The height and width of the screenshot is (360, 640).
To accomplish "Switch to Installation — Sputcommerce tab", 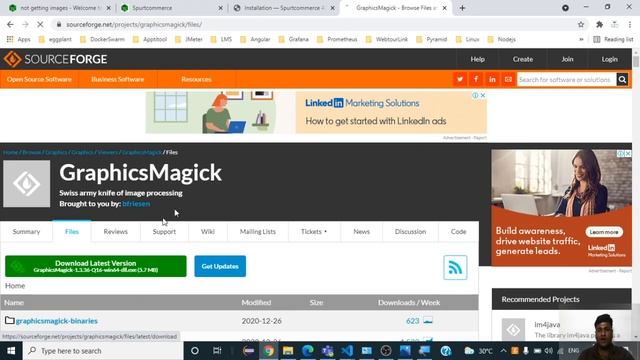I will tap(284, 8).
